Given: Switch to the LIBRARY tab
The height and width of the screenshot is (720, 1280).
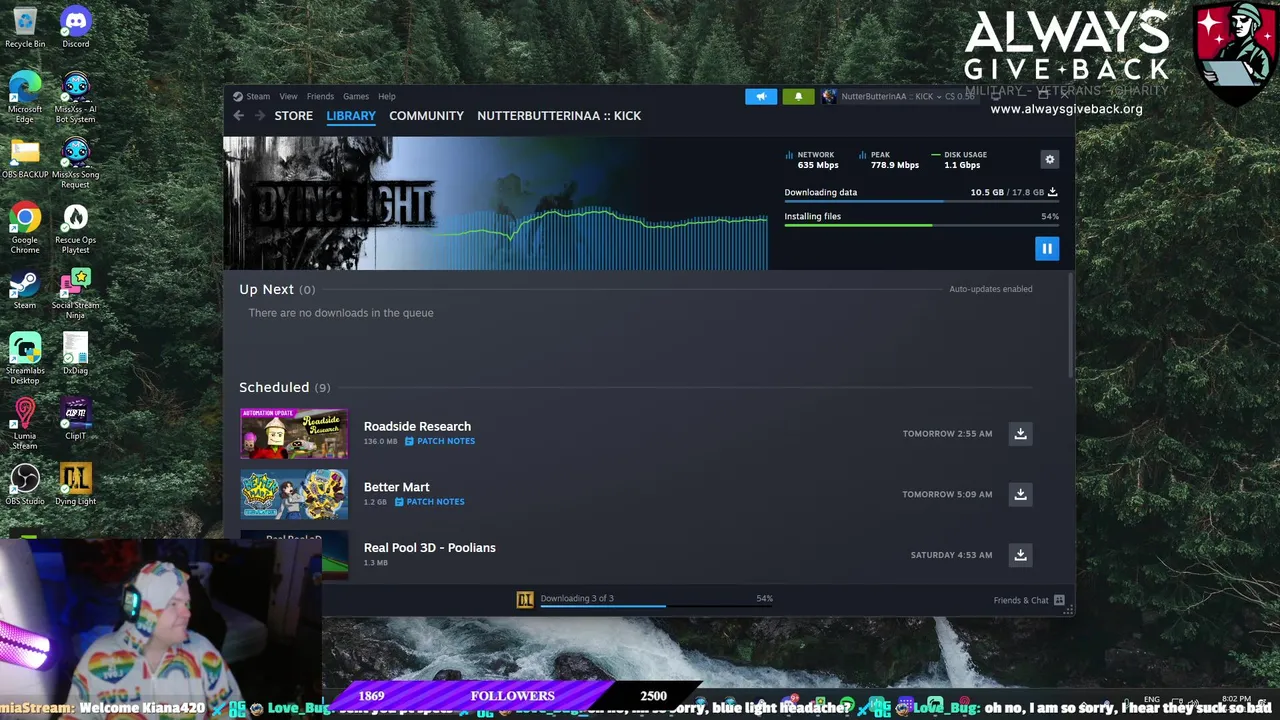Looking at the screenshot, I should [351, 116].
